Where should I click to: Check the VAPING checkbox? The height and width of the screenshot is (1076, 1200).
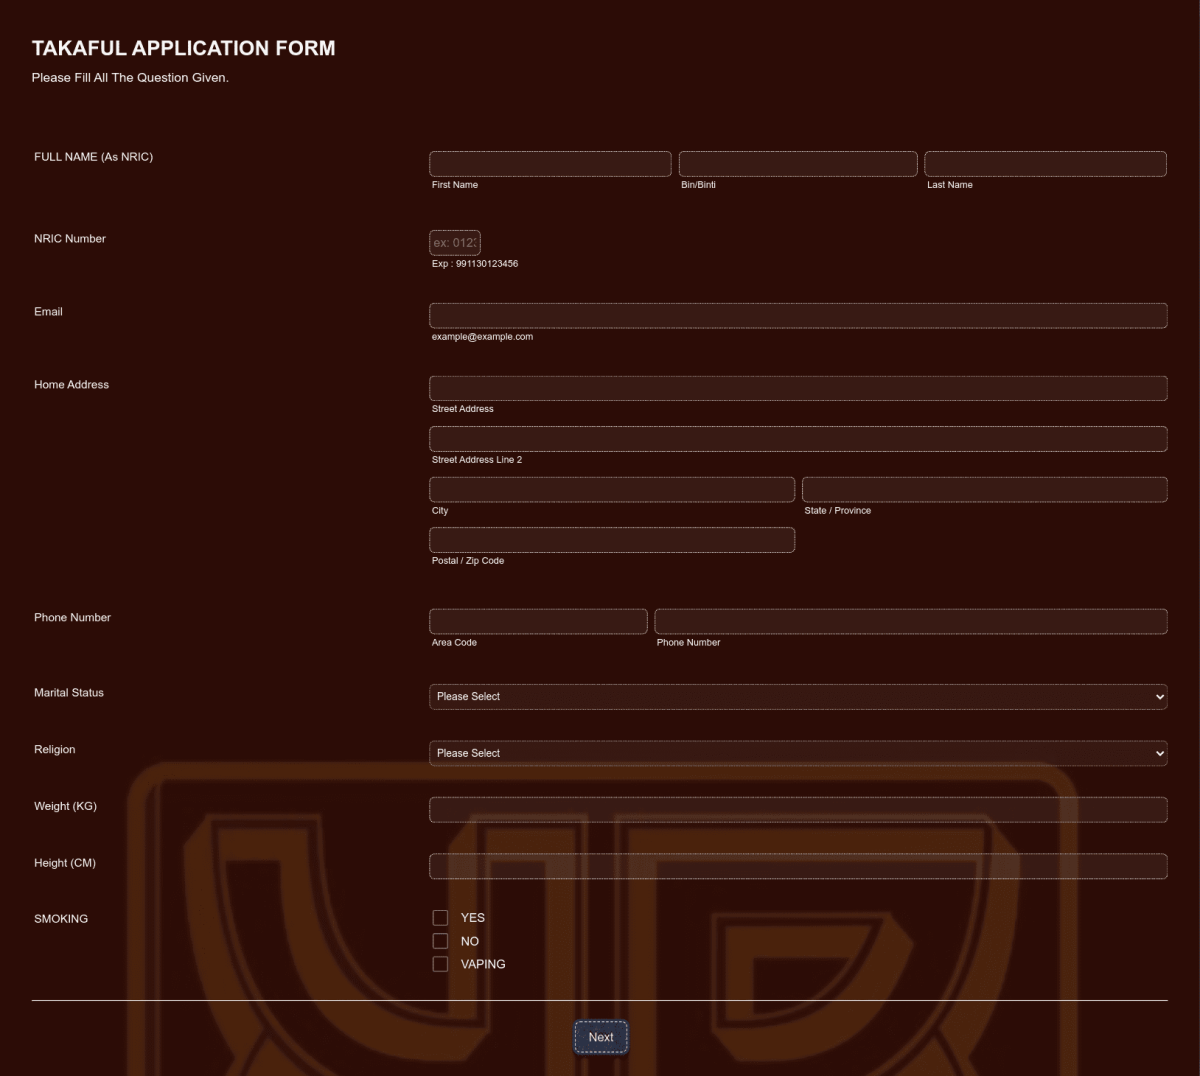pyautogui.click(x=440, y=963)
